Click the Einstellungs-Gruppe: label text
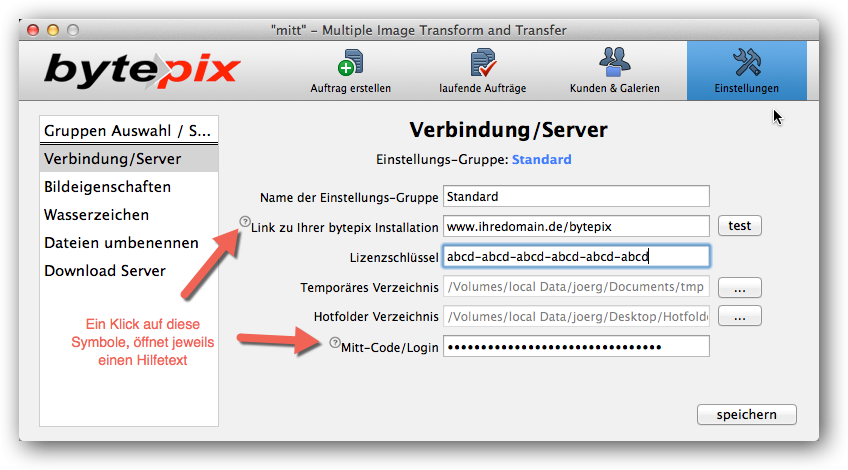The height and width of the screenshot is (470, 848). (x=442, y=160)
